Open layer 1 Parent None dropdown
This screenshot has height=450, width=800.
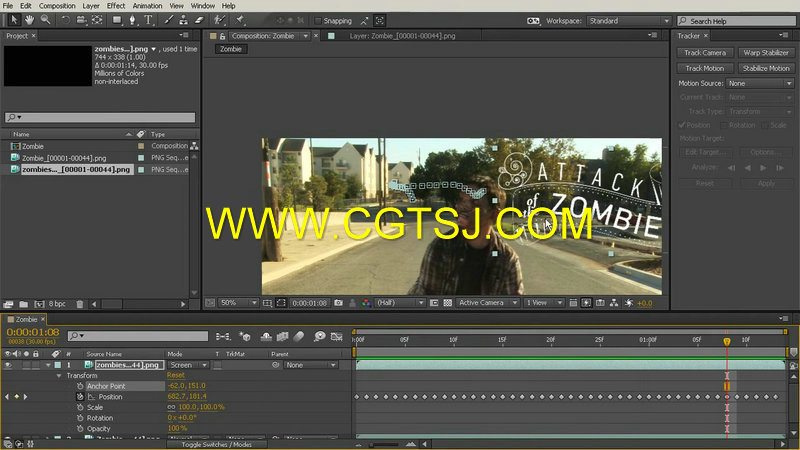tap(311, 365)
